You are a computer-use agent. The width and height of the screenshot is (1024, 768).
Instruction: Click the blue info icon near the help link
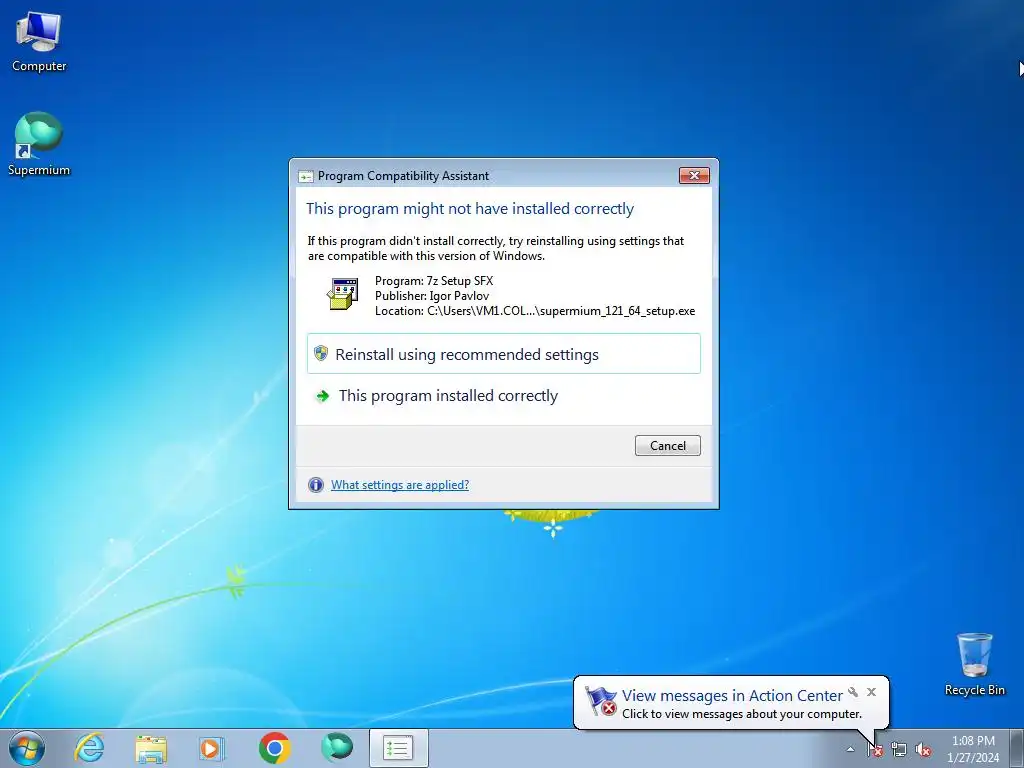click(315, 485)
